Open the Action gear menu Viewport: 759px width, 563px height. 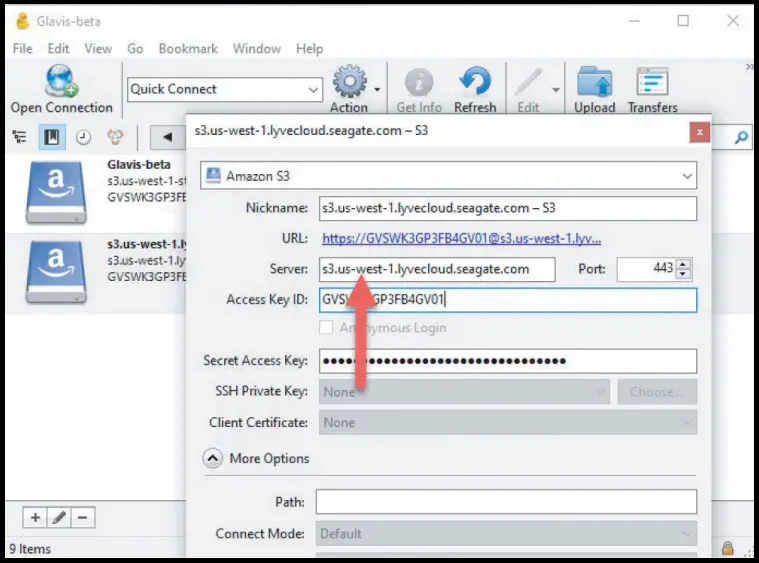(350, 81)
